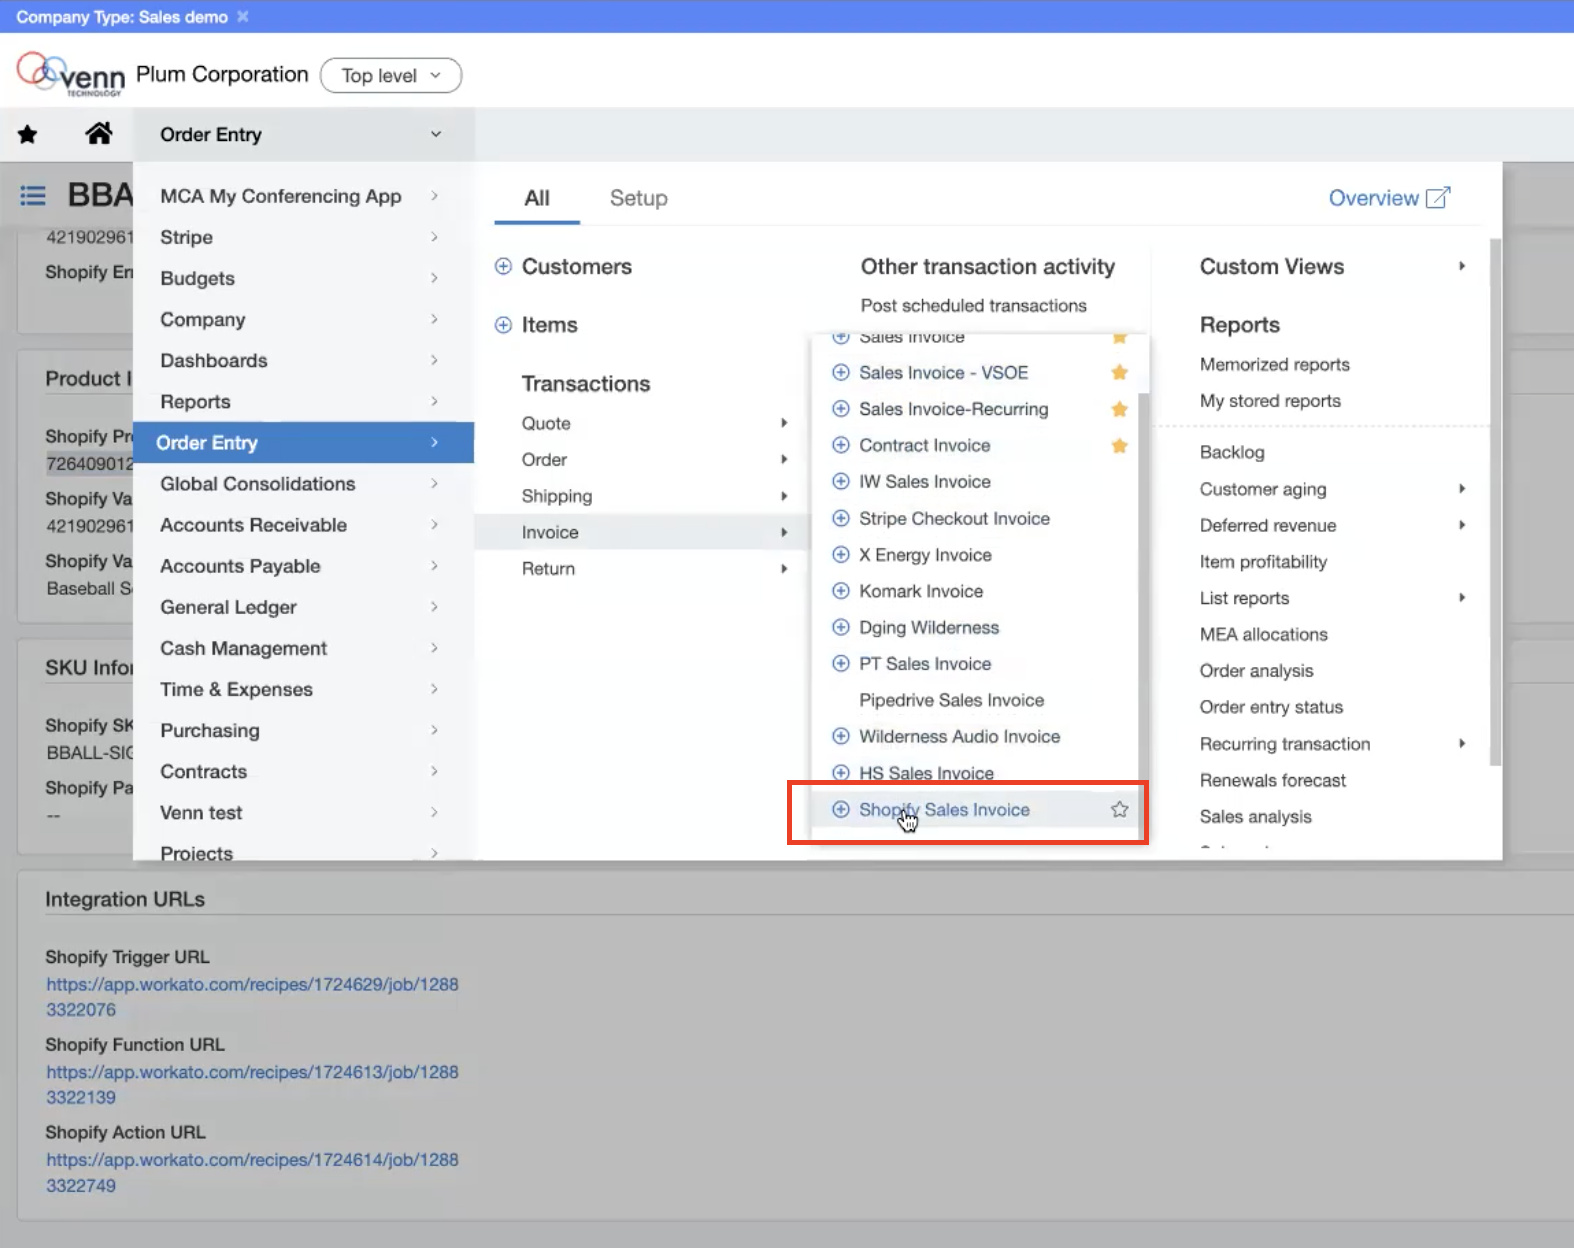1574x1248 pixels.
Task: Open Shopify Action URL link
Action: pyautogui.click(x=252, y=1172)
